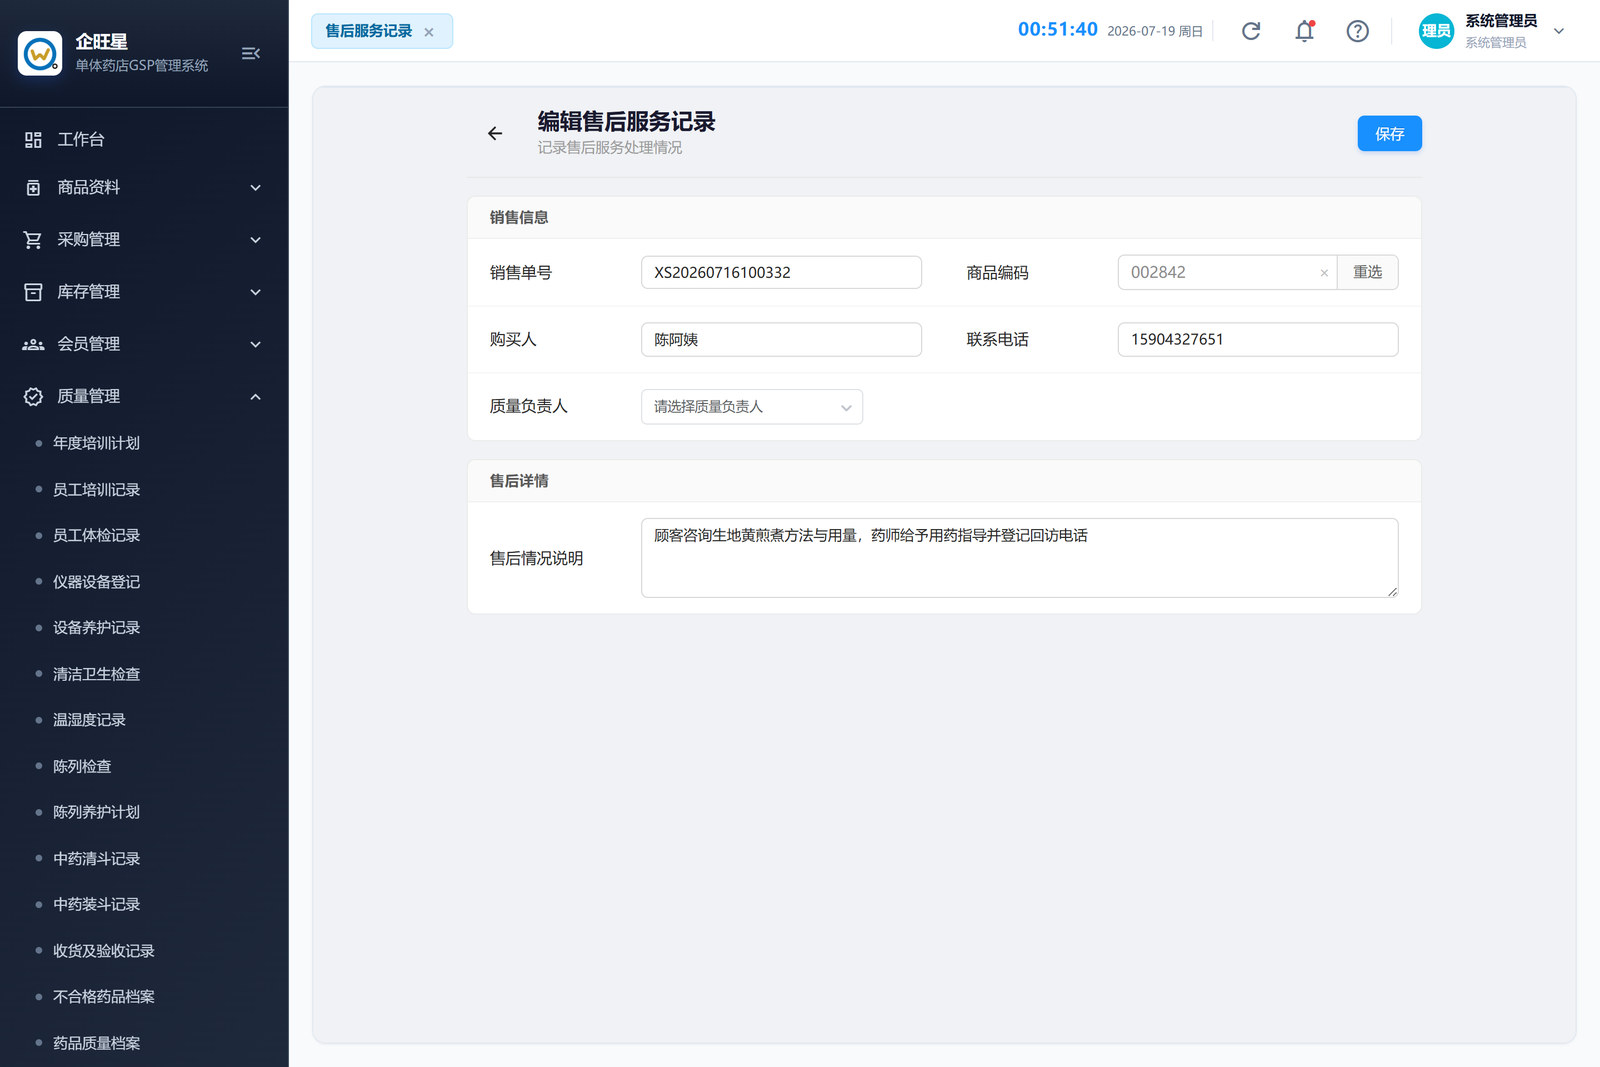Open the 请选择质量负责人 dropdown
This screenshot has height=1067, width=1600.
tap(752, 407)
